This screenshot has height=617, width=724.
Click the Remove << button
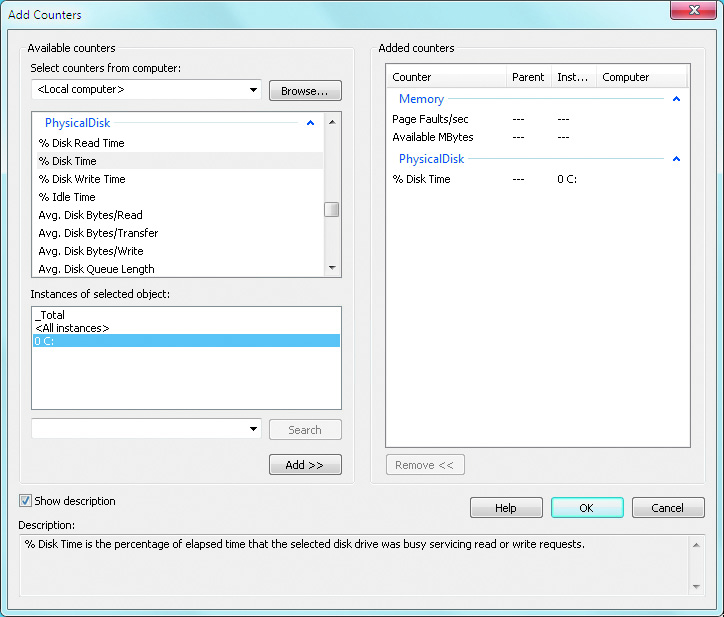tap(425, 465)
